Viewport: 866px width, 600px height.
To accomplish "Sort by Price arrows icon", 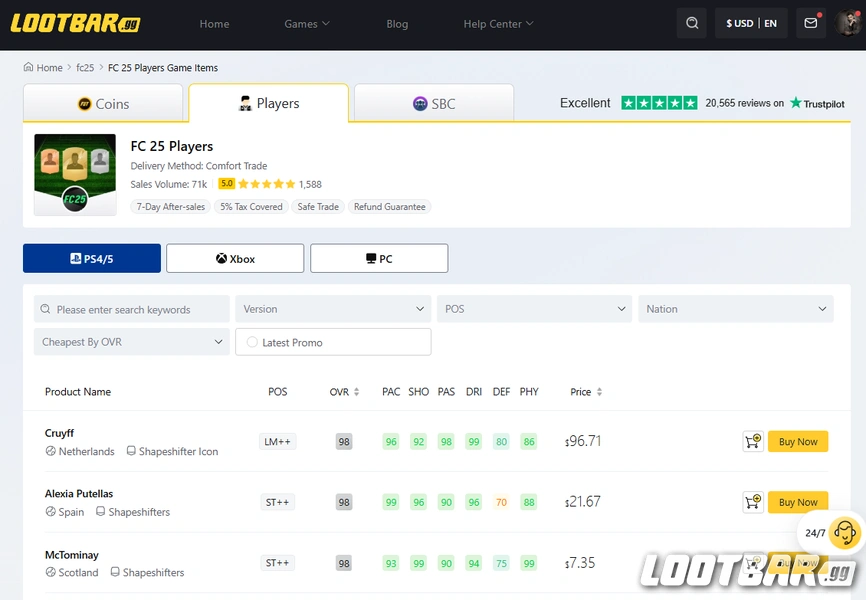I will pos(599,392).
